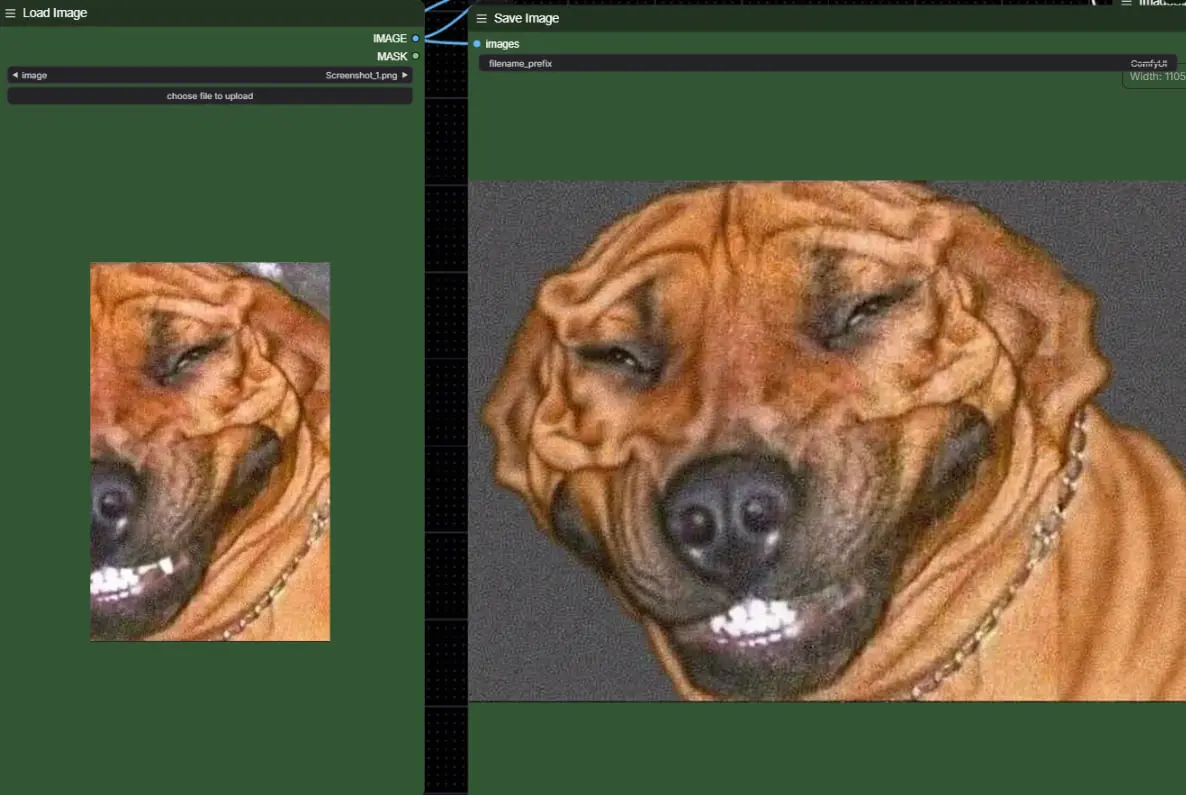Open the Save Image node menu icon
Screen dimensions: 1186x795
[481, 18]
